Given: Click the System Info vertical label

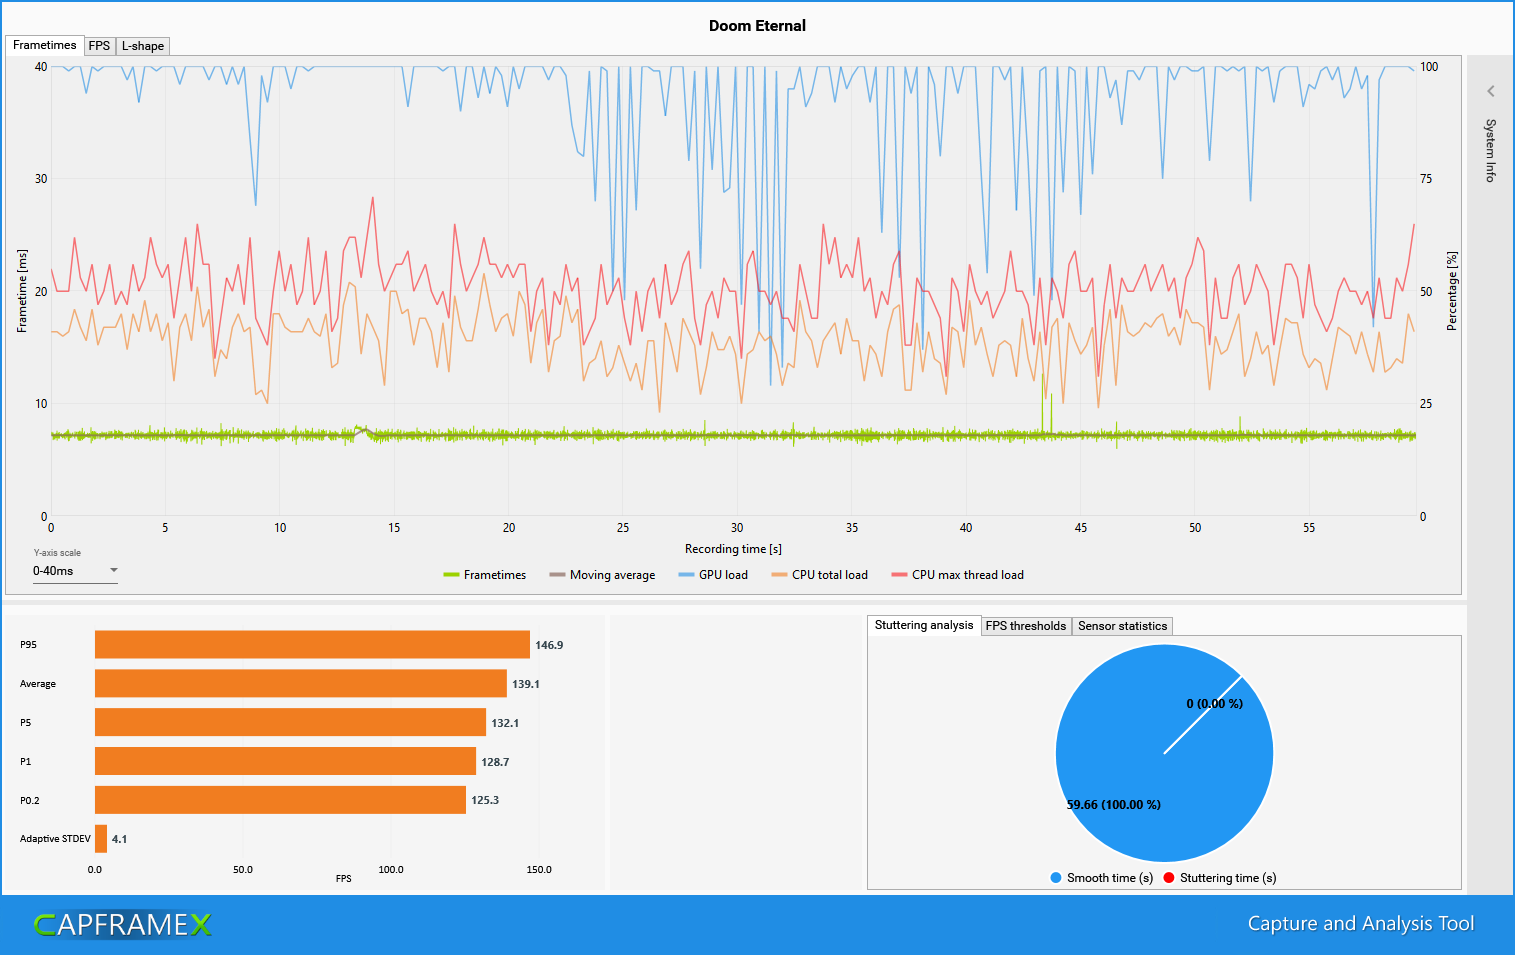Looking at the screenshot, I should point(1490,150).
